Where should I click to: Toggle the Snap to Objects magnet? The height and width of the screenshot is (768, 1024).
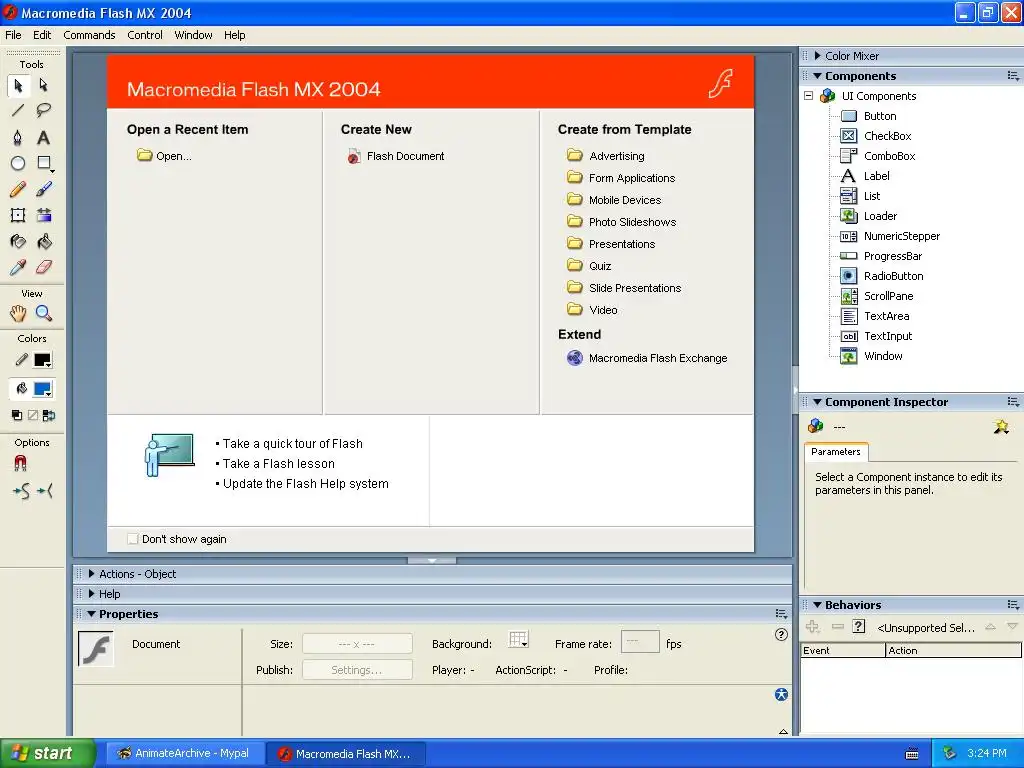click(20, 463)
